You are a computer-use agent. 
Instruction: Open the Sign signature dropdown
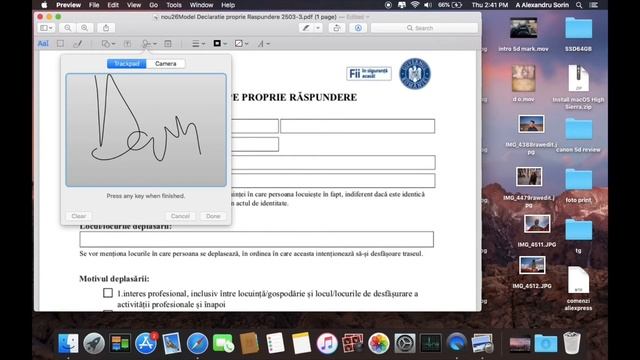point(149,43)
